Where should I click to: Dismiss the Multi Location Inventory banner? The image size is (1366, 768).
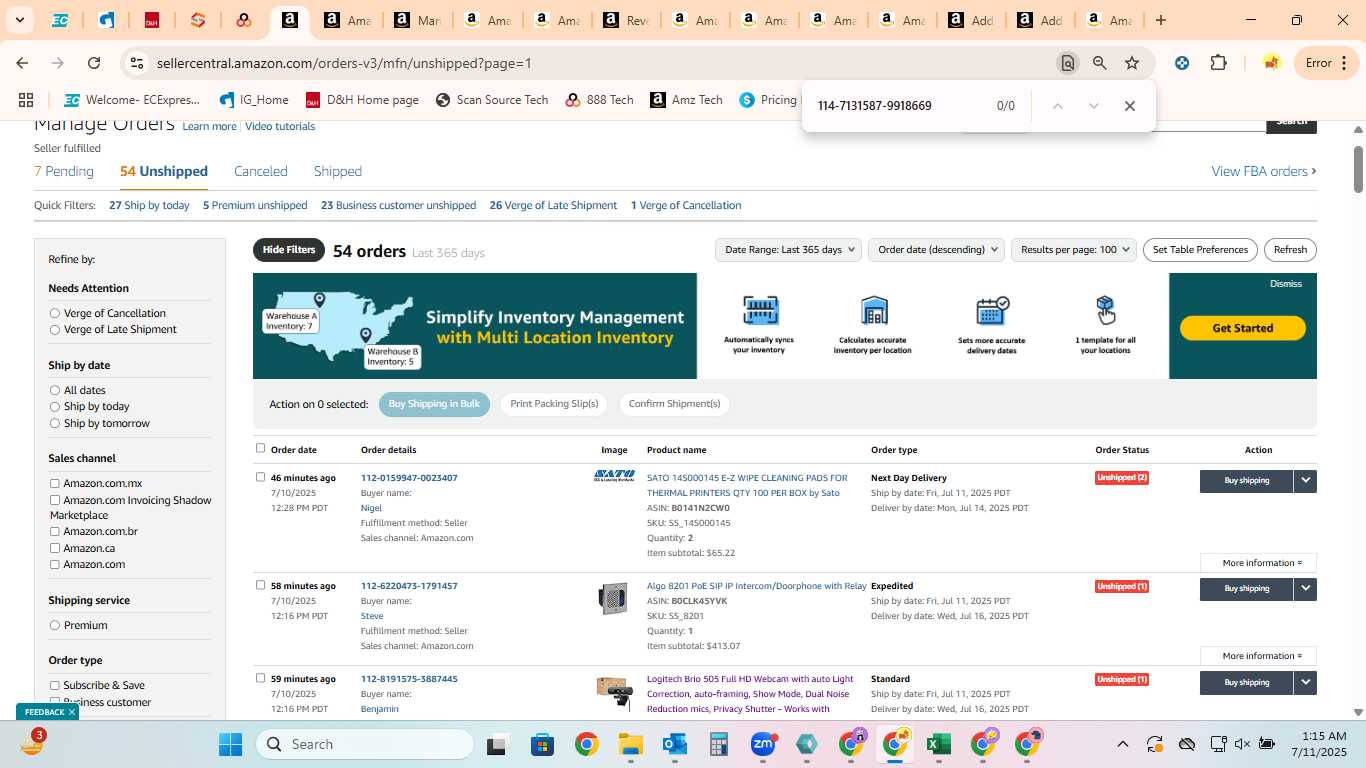pos(1286,284)
